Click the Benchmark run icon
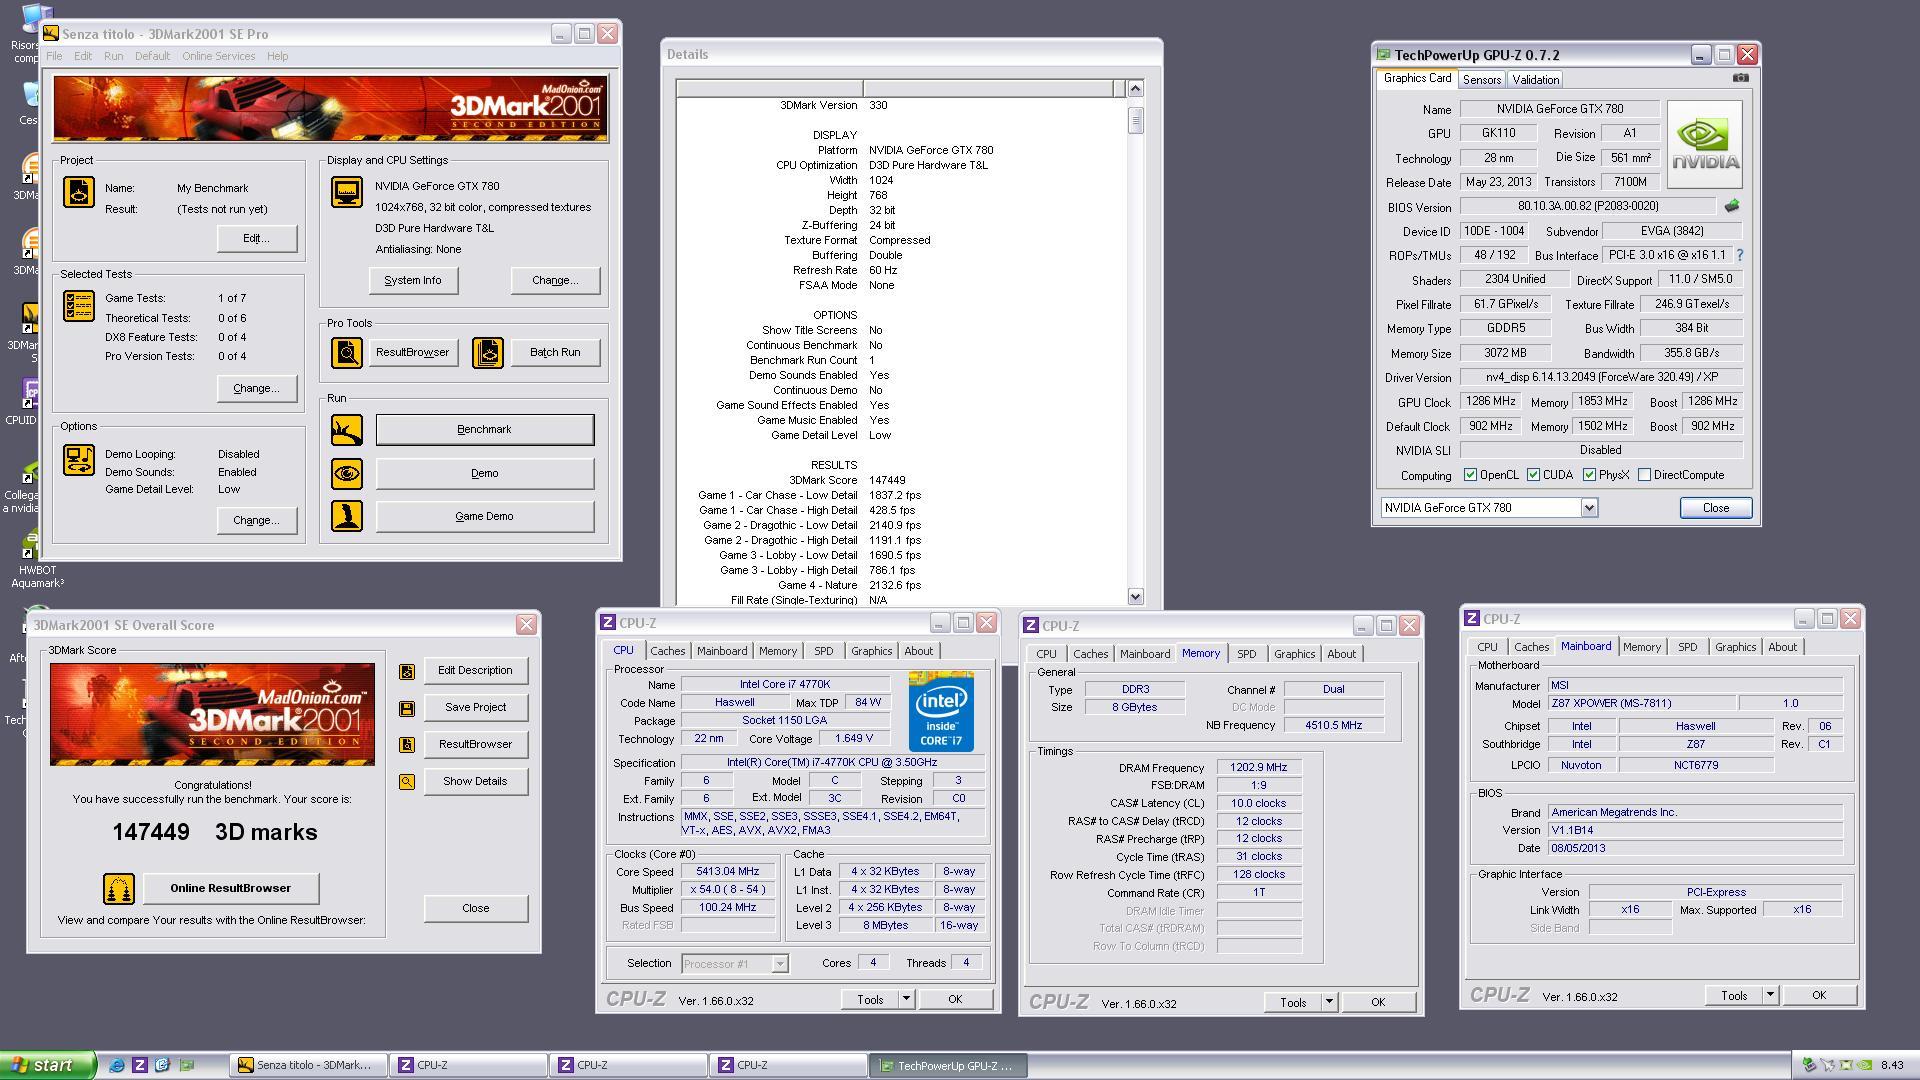 347,430
